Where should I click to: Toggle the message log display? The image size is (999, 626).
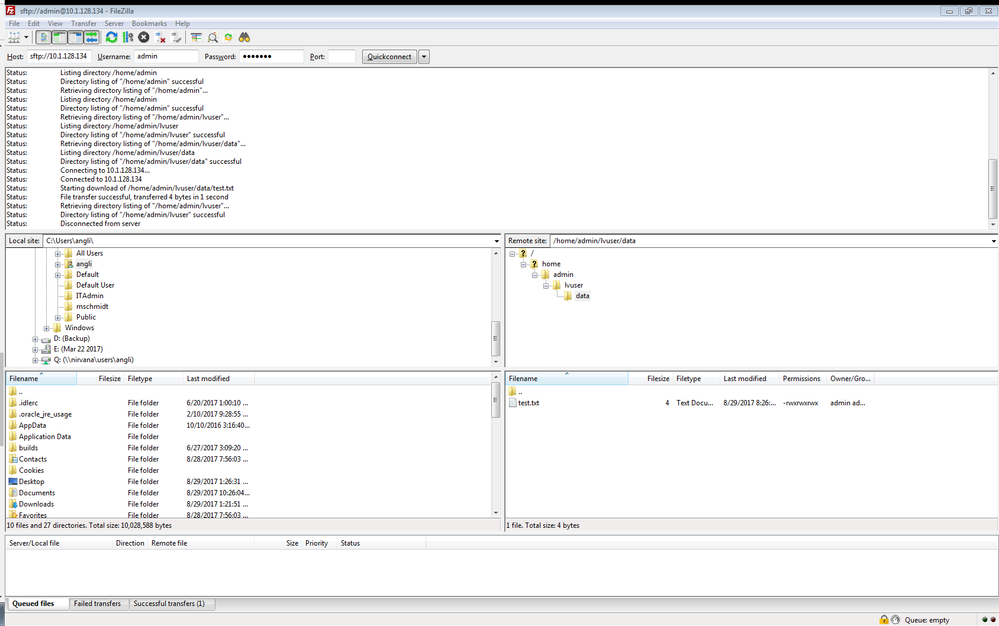pos(43,38)
